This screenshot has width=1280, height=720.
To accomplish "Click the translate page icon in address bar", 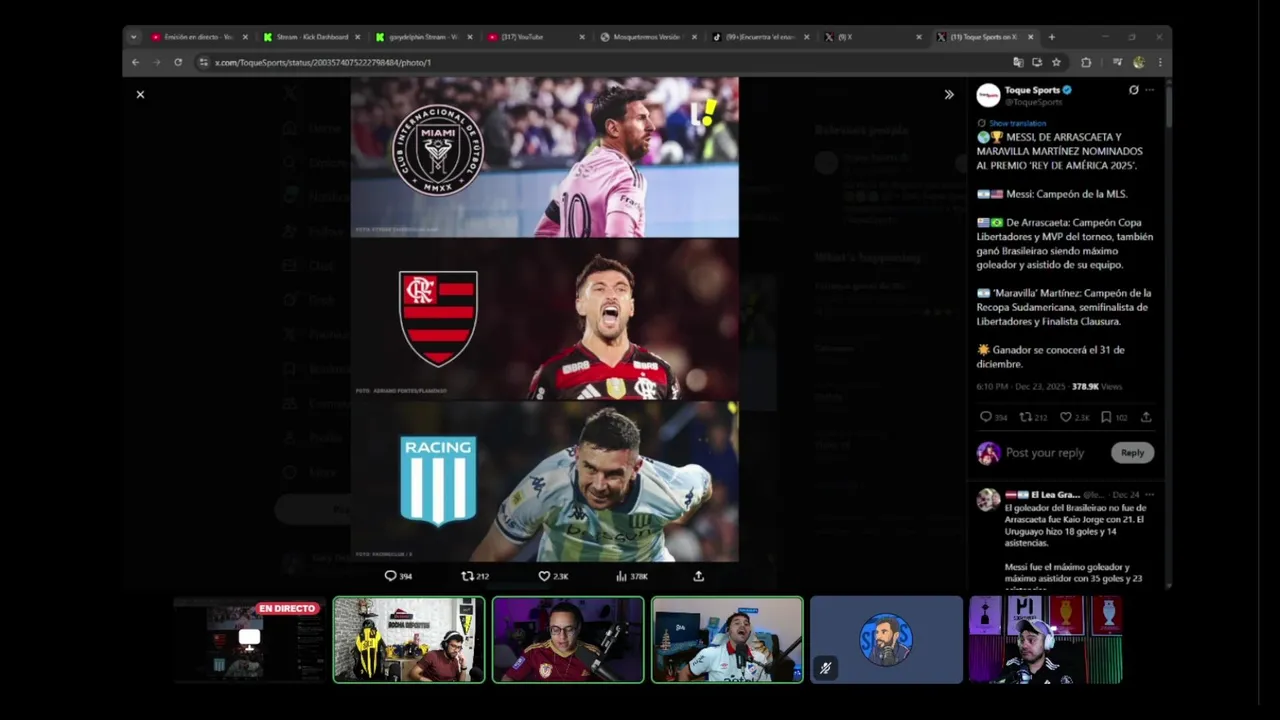I will (1018, 62).
